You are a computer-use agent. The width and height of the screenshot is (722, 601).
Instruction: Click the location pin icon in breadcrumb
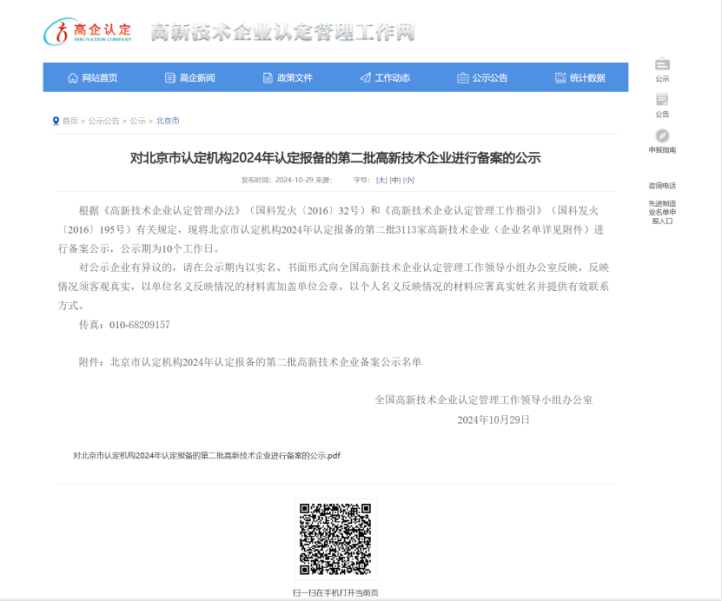[x=56, y=121]
